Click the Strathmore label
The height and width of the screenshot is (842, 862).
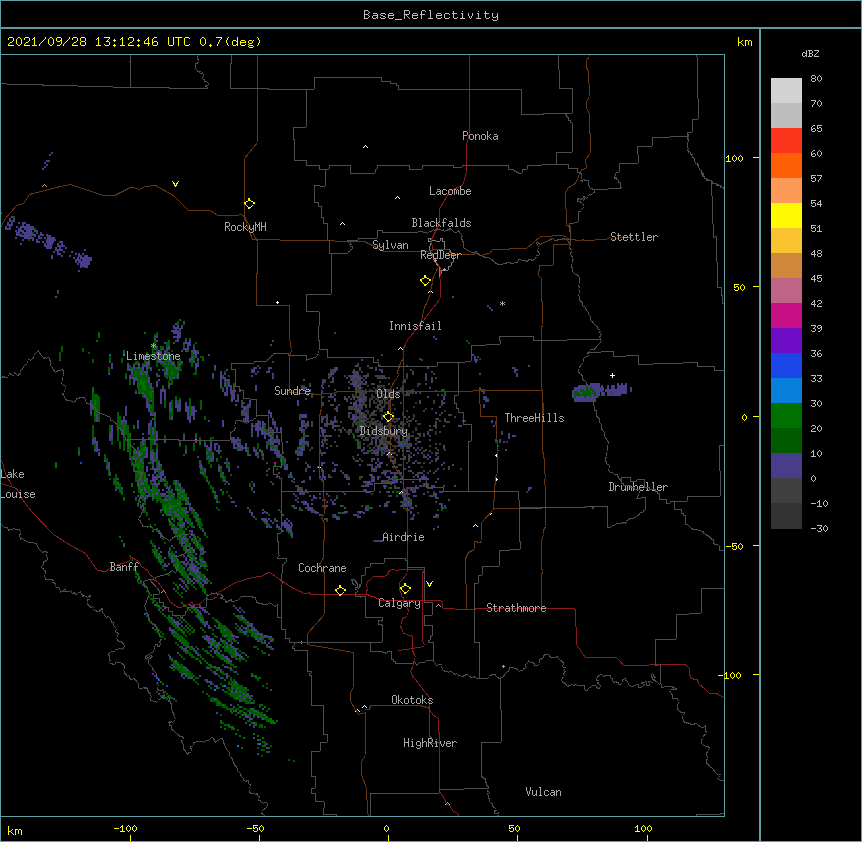[x=516, y=608]
